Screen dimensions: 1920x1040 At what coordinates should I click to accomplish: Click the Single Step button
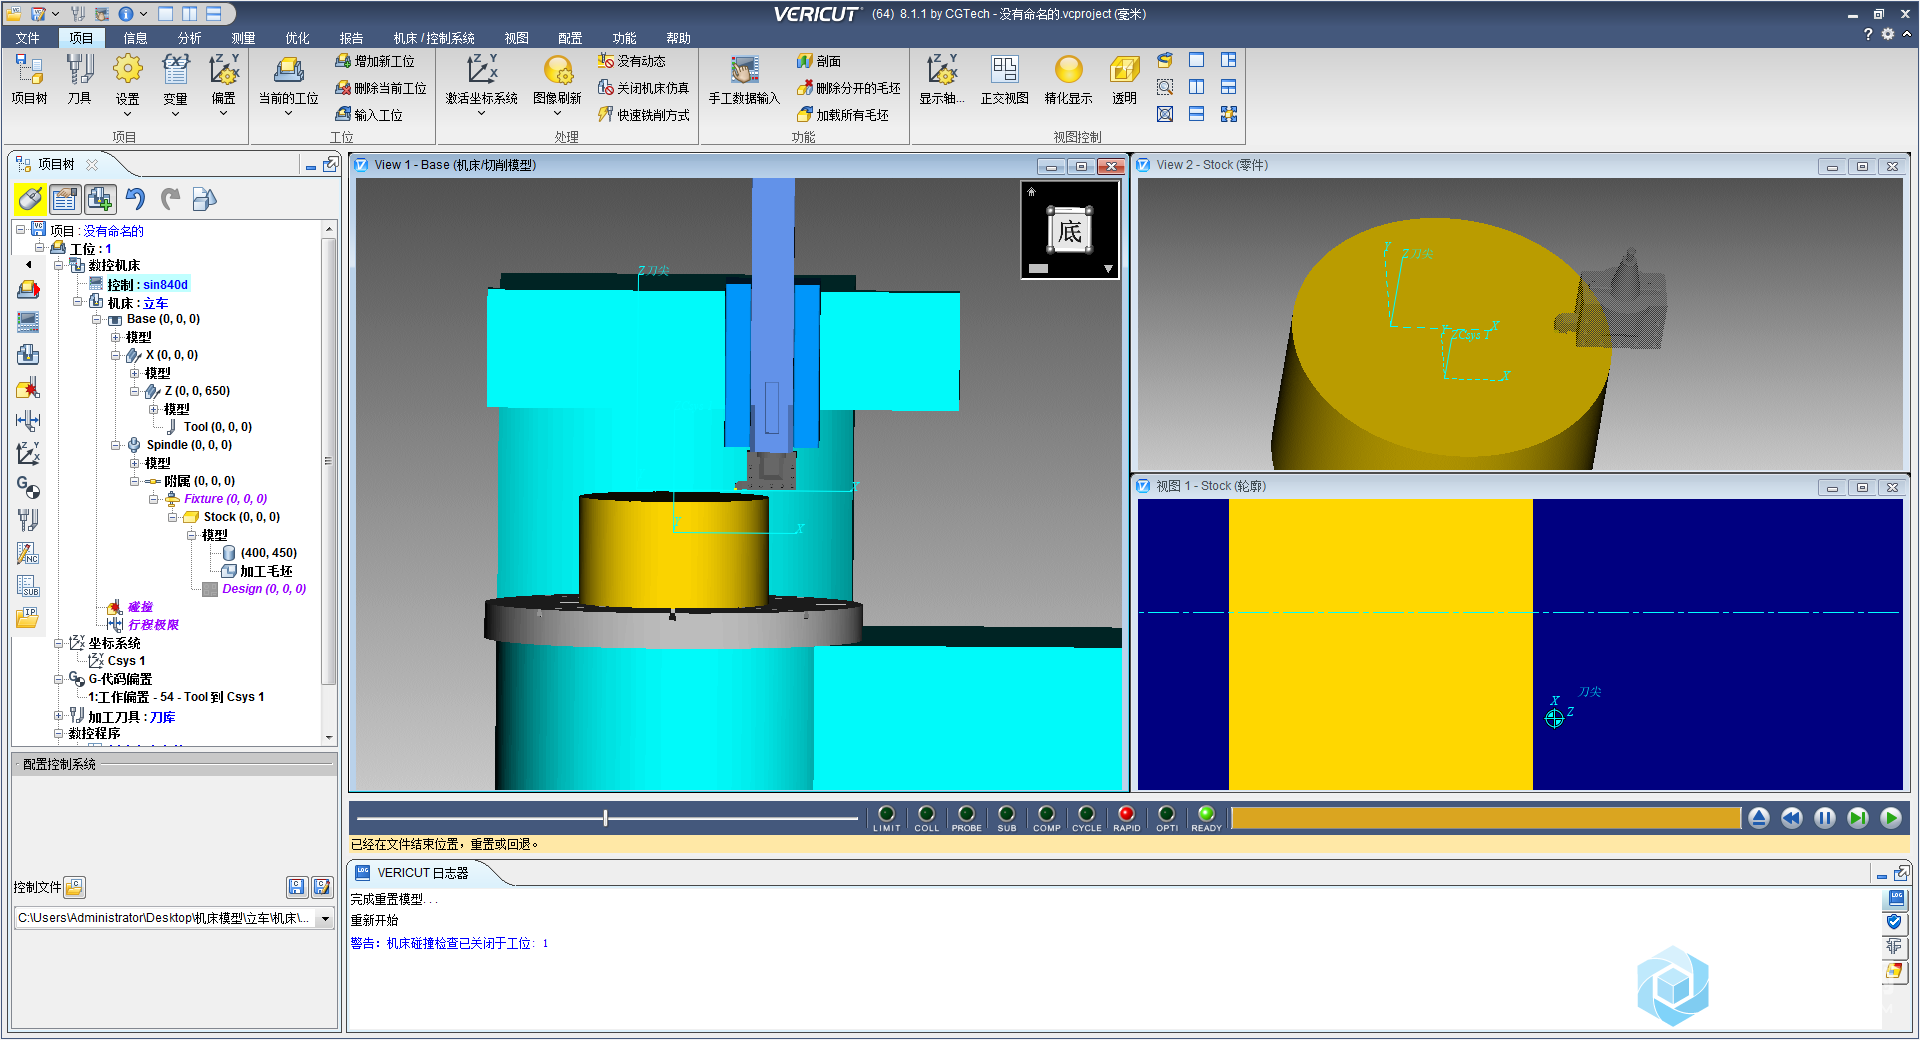click(x=1857, y=818)
